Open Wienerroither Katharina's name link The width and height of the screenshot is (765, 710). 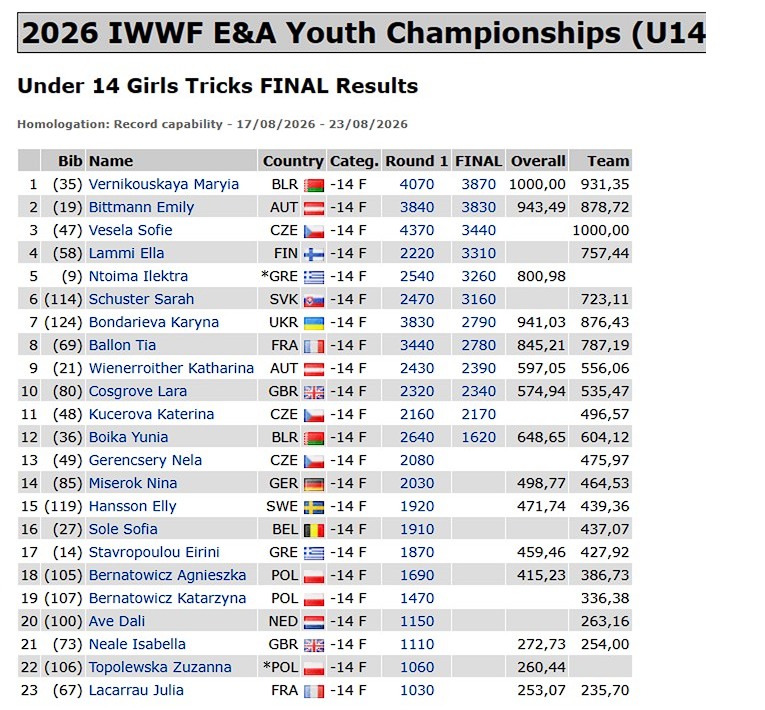[x=171, y=368]
